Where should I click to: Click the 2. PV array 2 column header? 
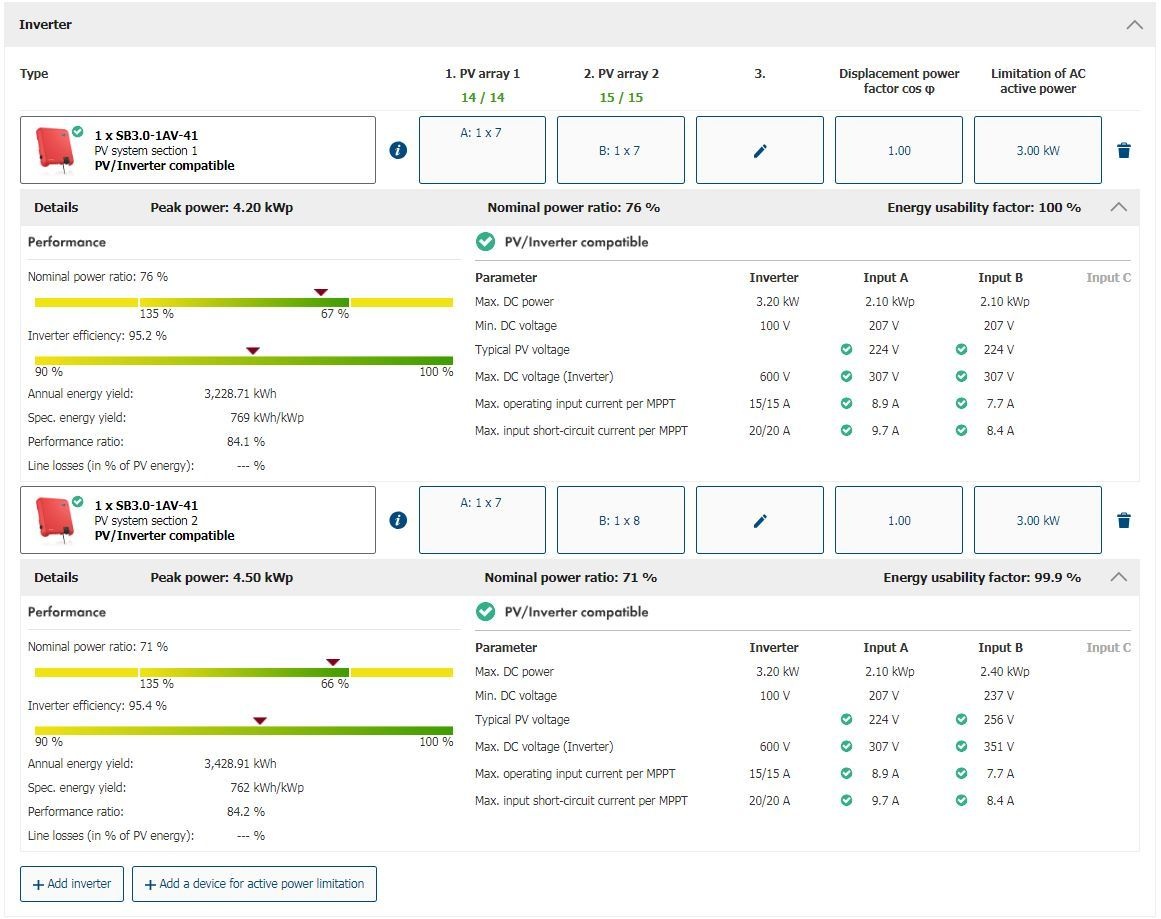tap(620, 74)
